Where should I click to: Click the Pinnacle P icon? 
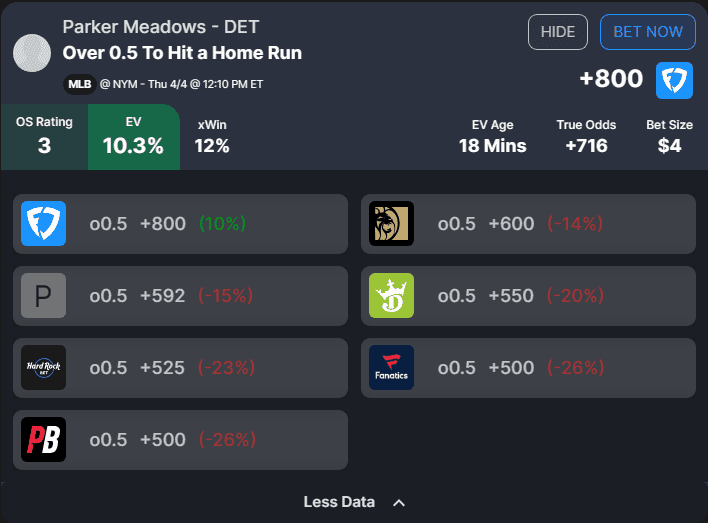point(44,296)
